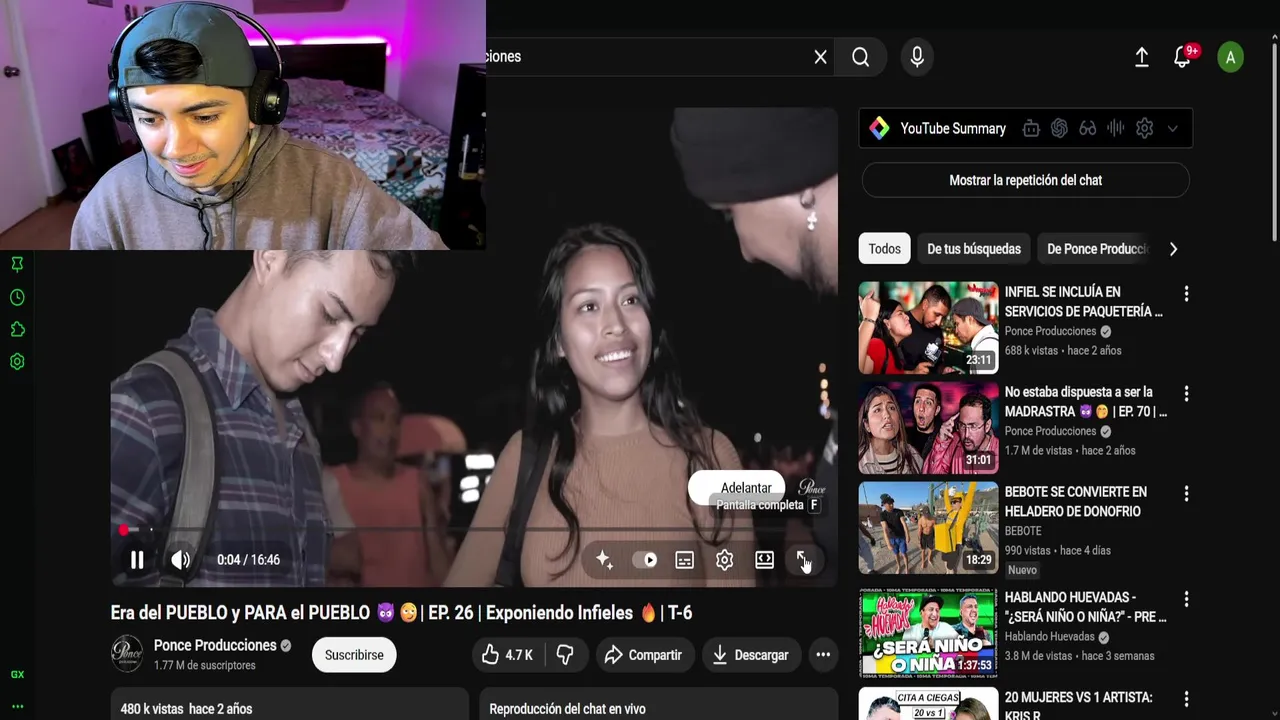Toggle subtitles in the video player
The width and height of the screenshot is (1280, 720).
pos(685,560)
